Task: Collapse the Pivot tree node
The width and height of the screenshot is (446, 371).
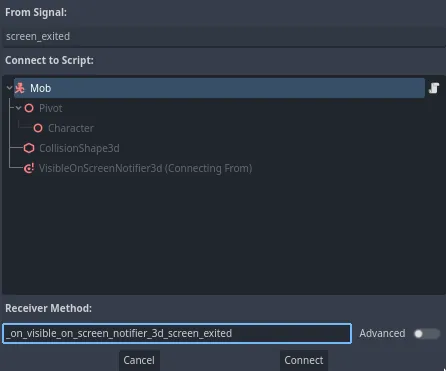Action: pos(18,108)
